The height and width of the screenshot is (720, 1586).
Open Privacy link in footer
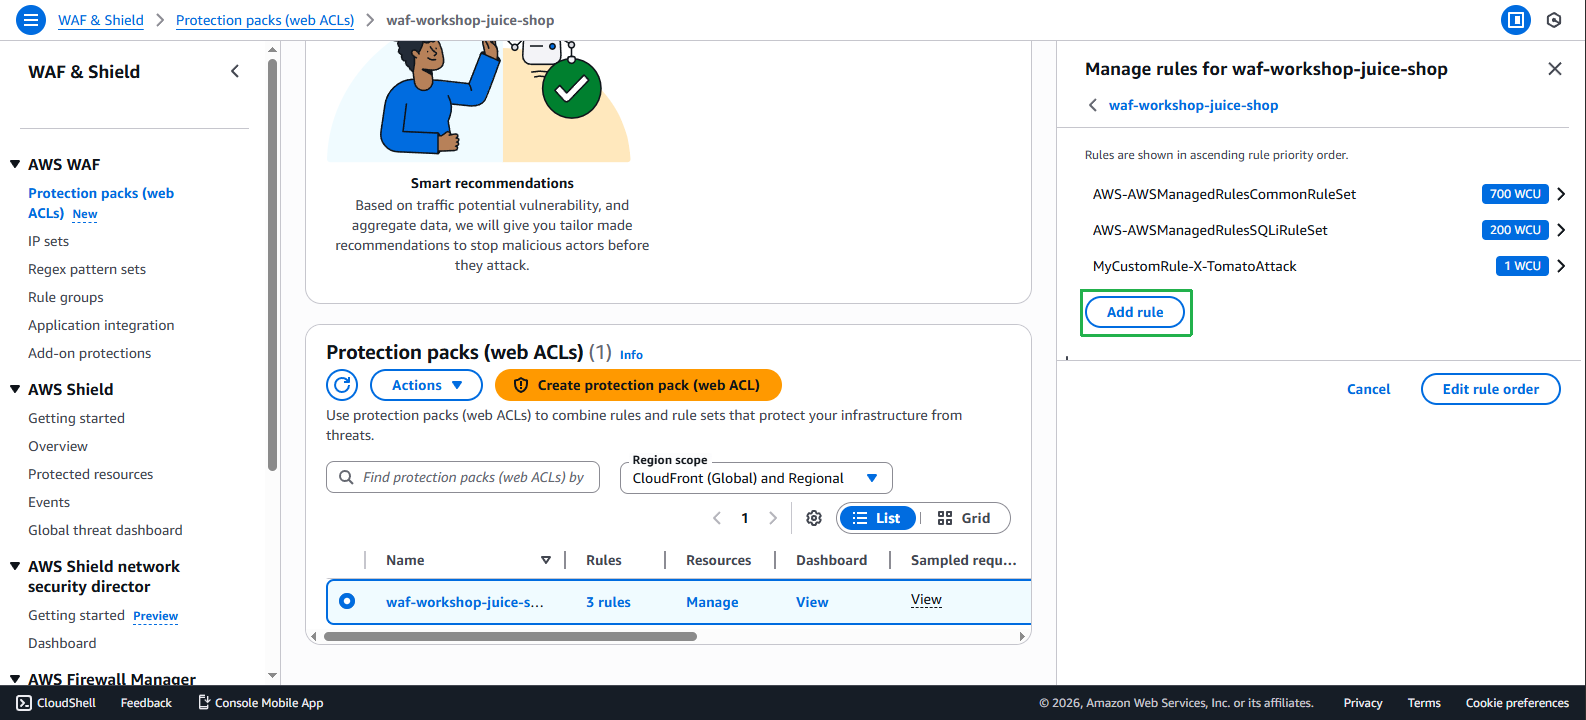(1363, 703)
